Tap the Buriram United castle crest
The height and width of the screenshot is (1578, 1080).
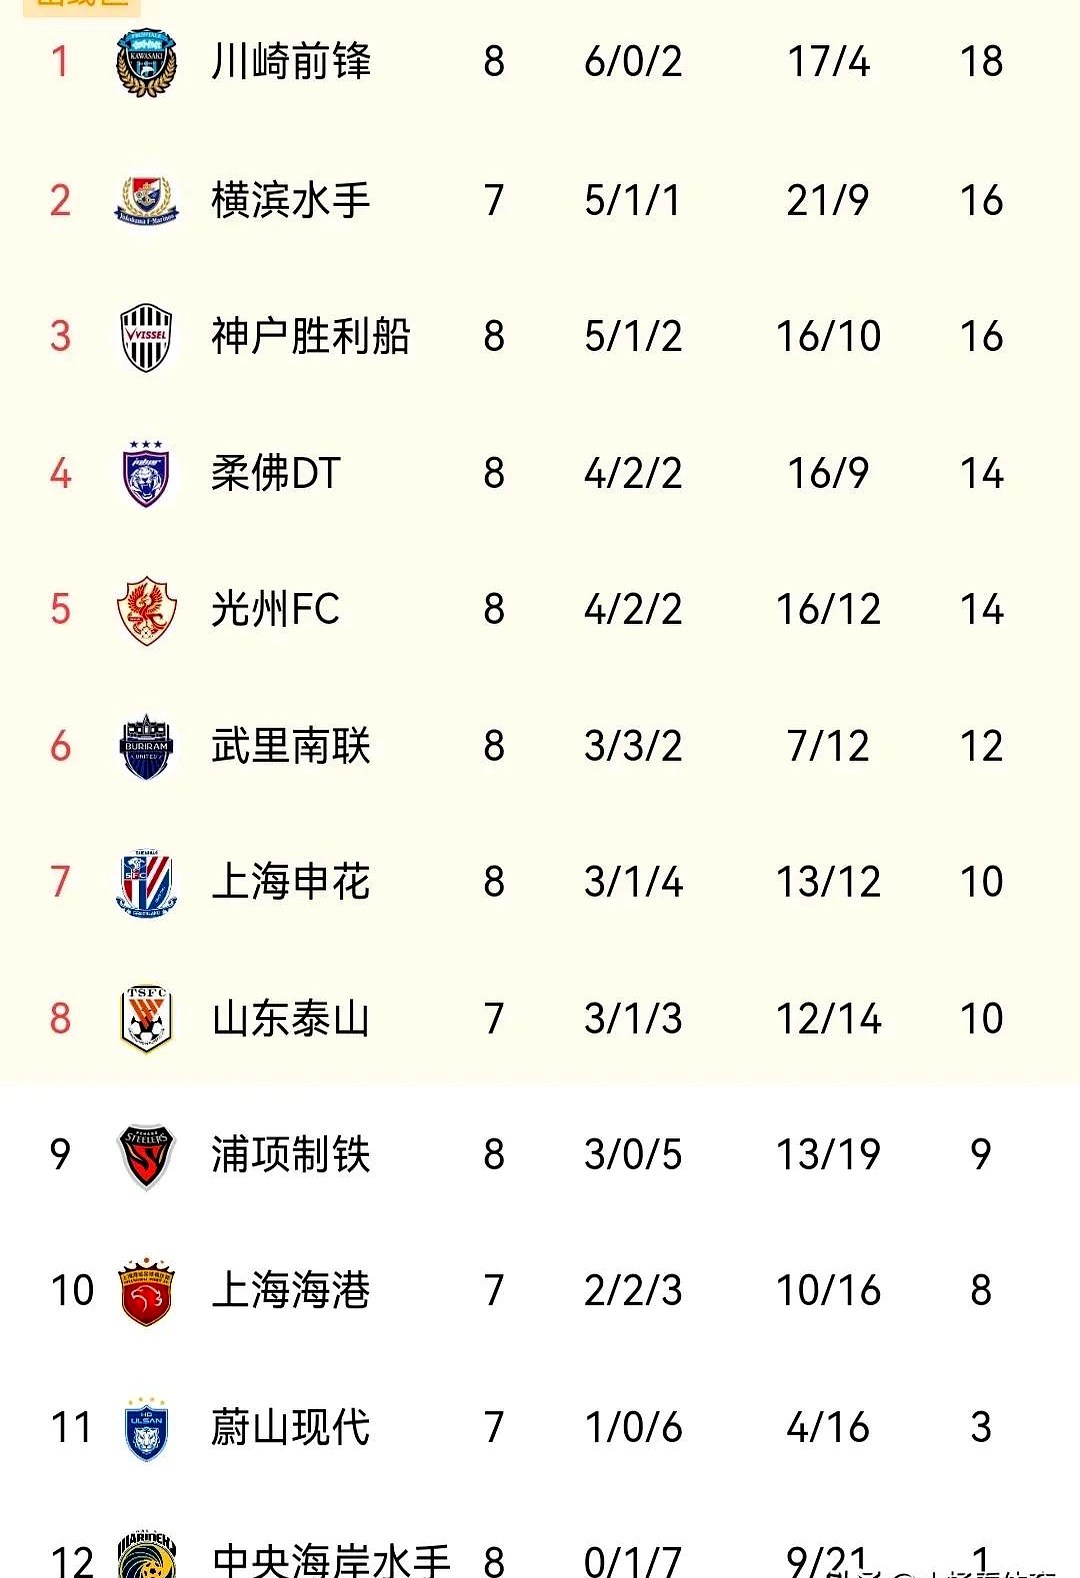pyautogui.click(x=147, y=746)
